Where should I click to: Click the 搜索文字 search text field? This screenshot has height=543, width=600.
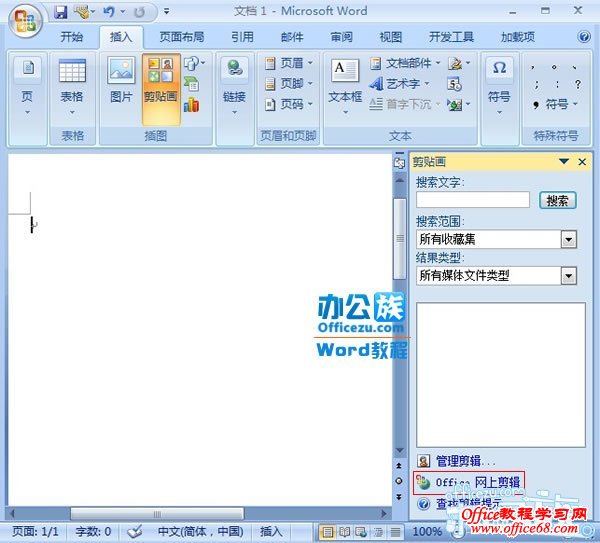[x=473, y=200]
